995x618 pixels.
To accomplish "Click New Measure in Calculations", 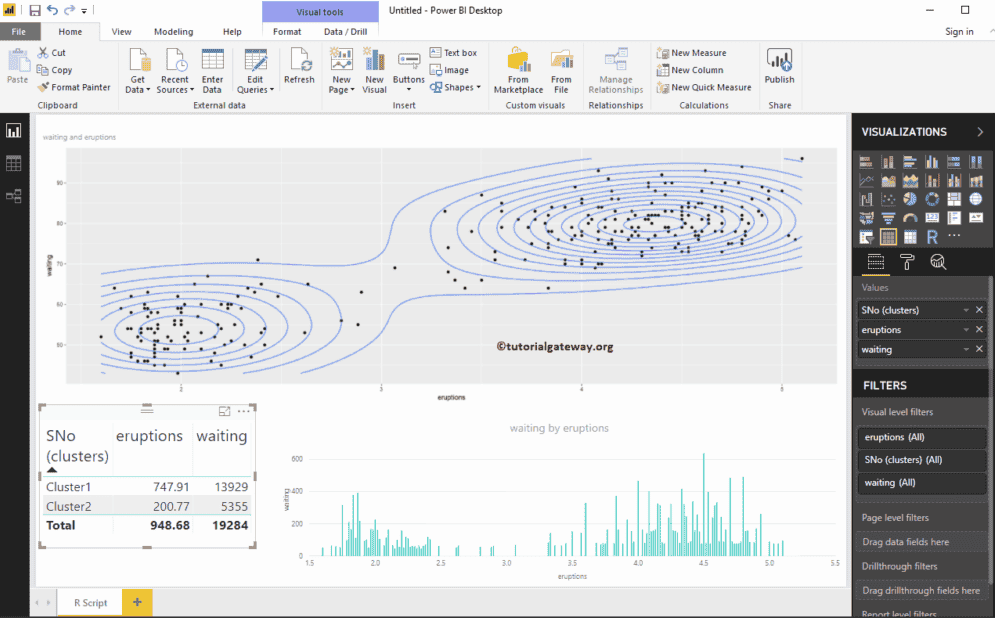I will coord(691,53).
